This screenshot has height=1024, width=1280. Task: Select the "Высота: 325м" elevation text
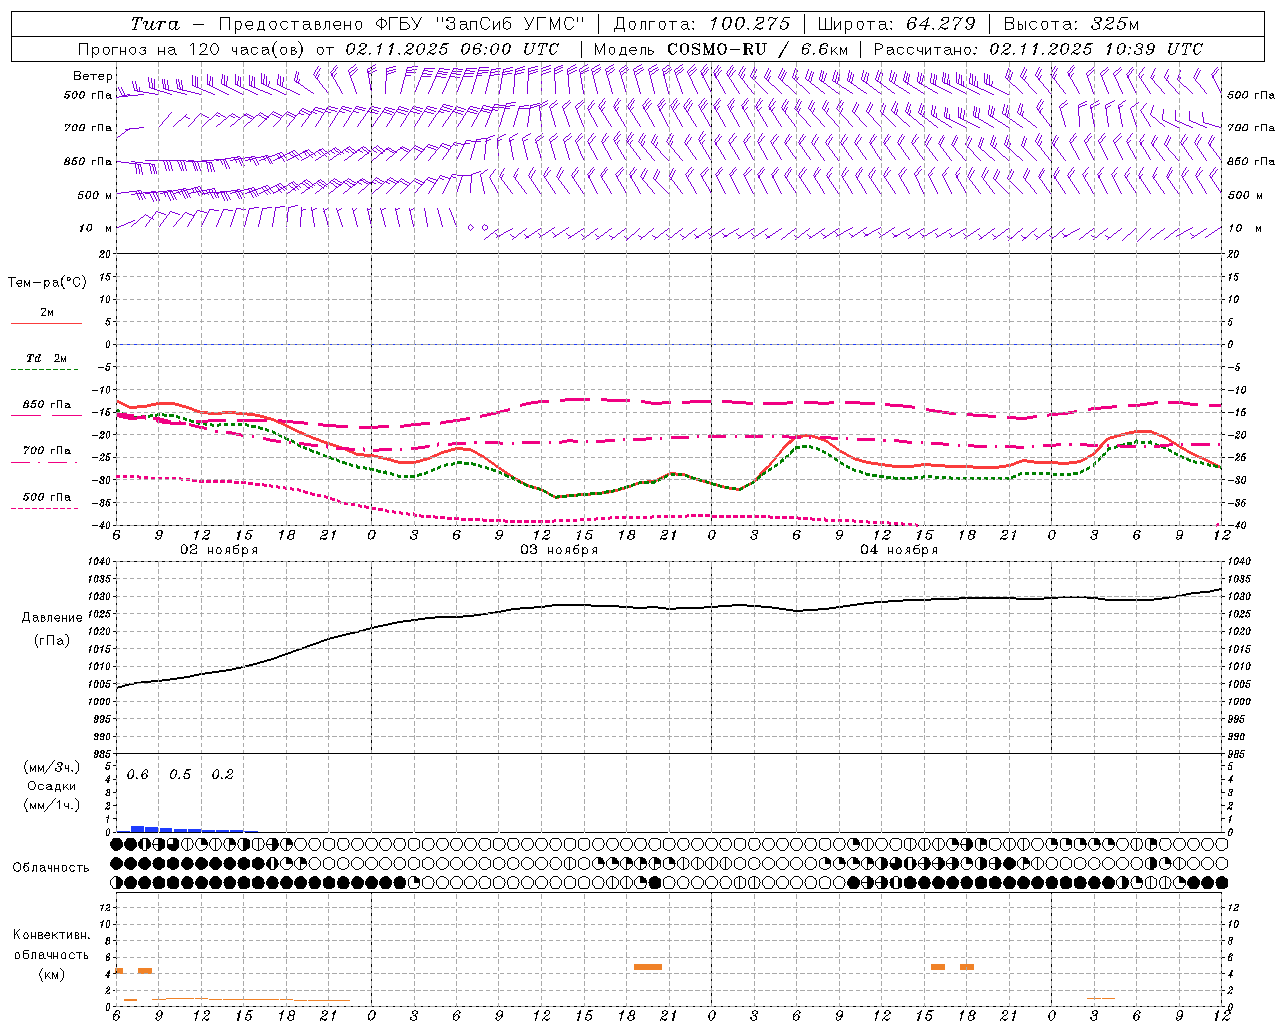point(1071,24)
